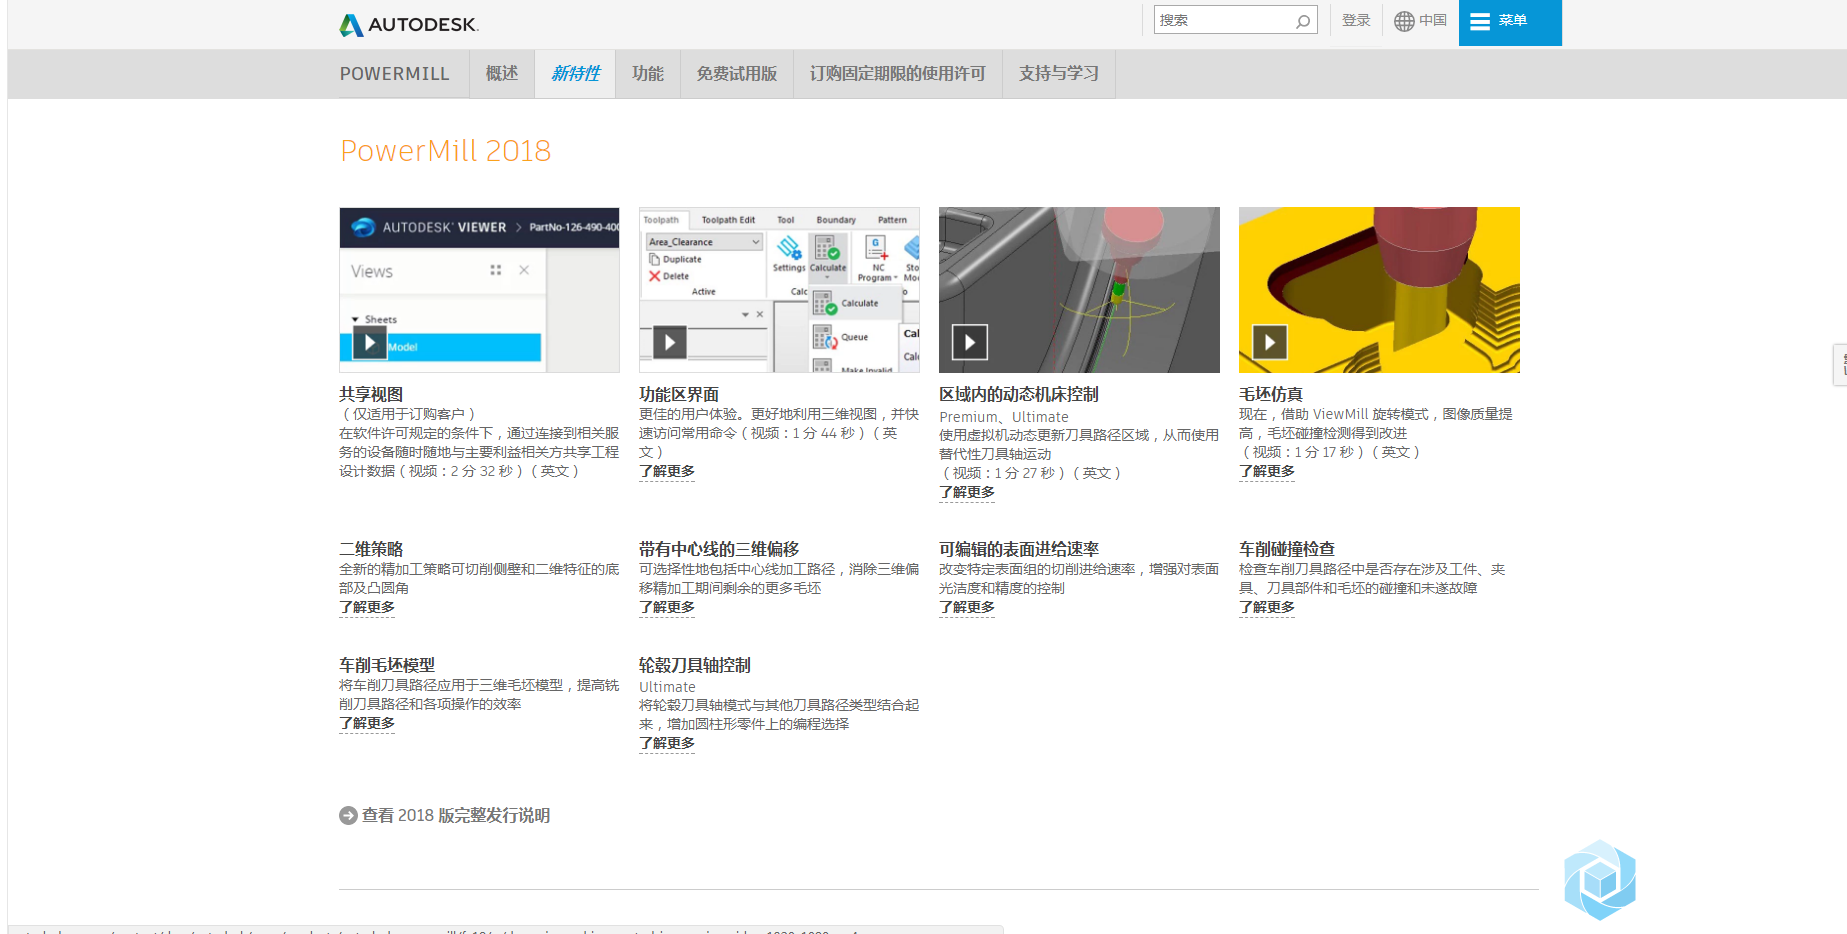Open the grey machine tool thumbnail

point(1079,290)
